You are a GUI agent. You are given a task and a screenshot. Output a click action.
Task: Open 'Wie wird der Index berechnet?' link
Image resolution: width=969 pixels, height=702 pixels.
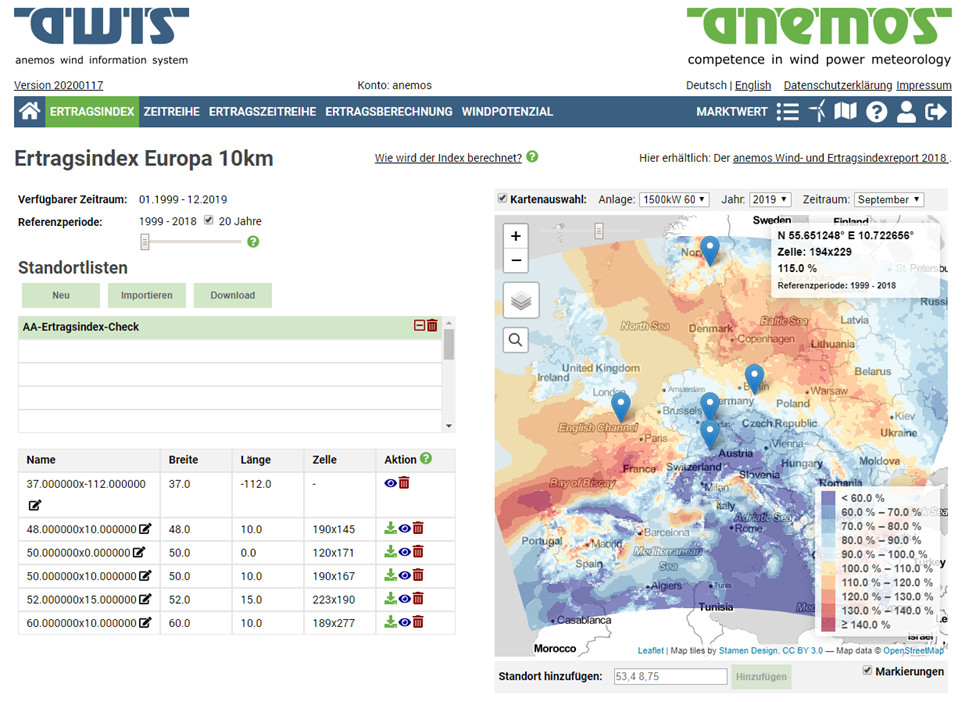[448, 158]
